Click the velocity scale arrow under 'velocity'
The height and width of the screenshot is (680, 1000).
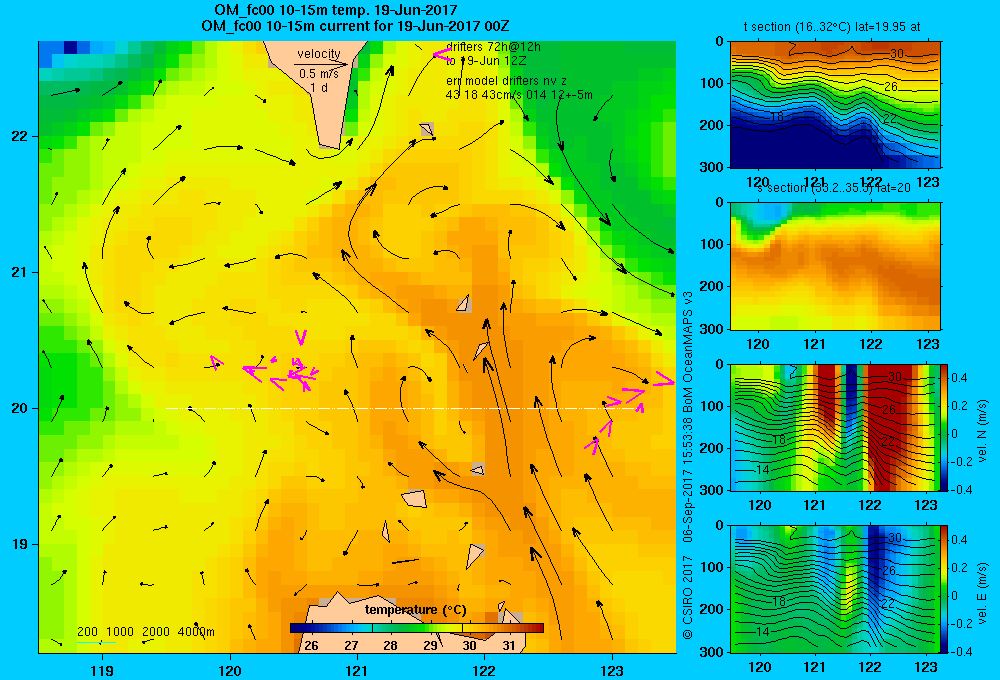[321, 64]
